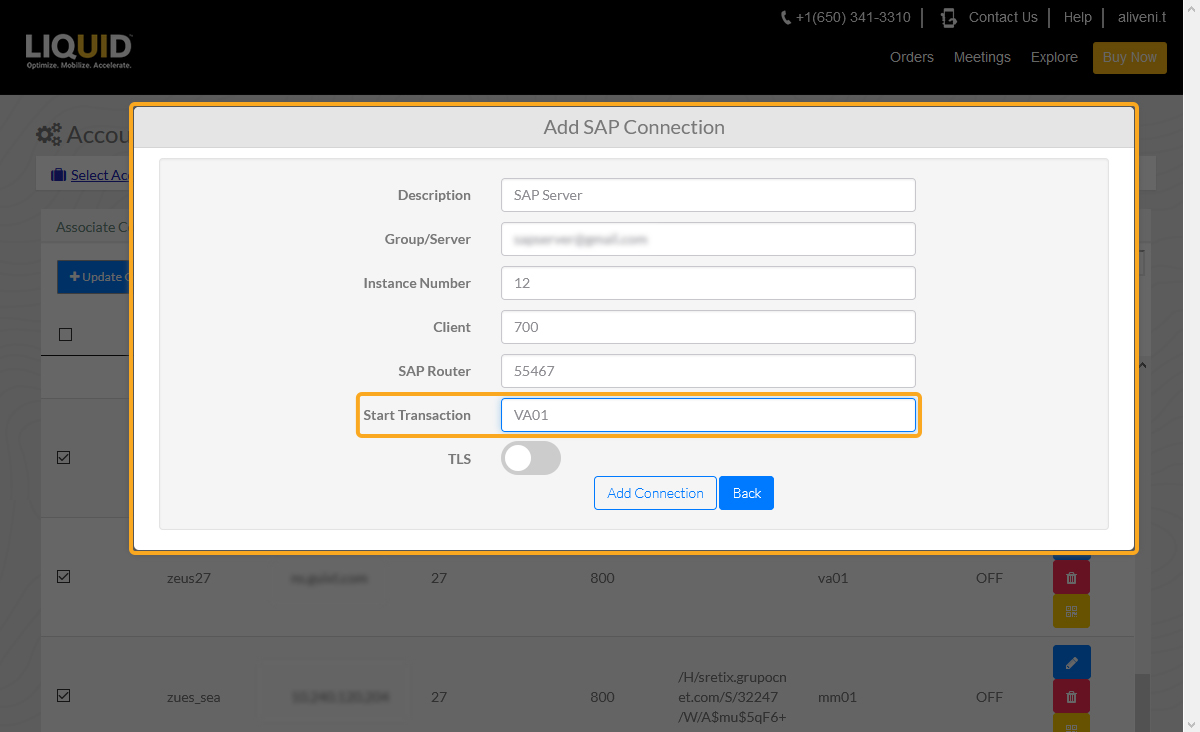Screen dimensions: 1200x732
Task: Click the Buy Now button
Action: pos(1129,58)
